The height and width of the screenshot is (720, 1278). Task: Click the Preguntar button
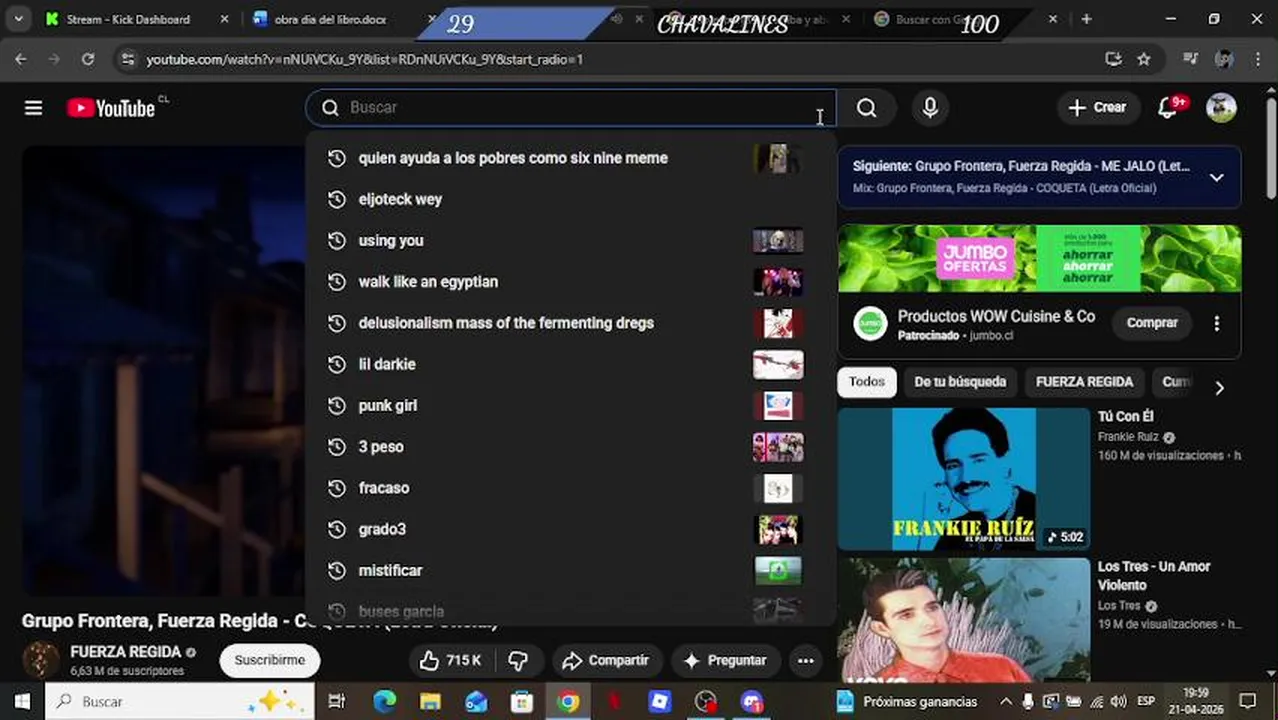point(725,660)
